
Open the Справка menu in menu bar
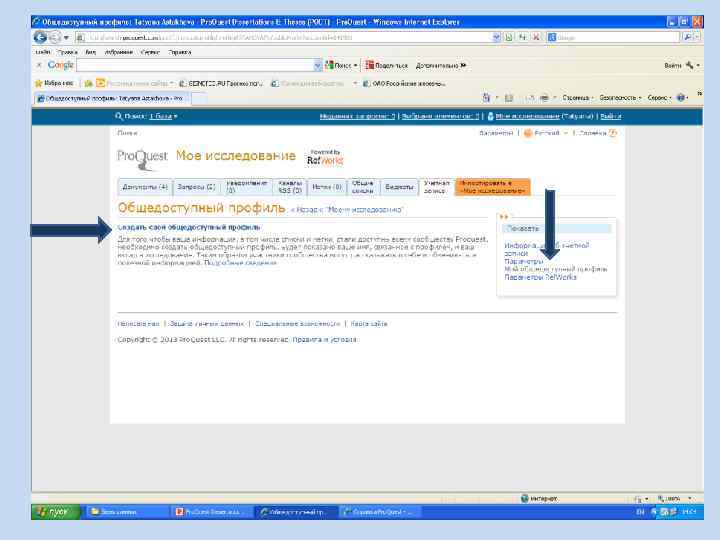[180, 52]
